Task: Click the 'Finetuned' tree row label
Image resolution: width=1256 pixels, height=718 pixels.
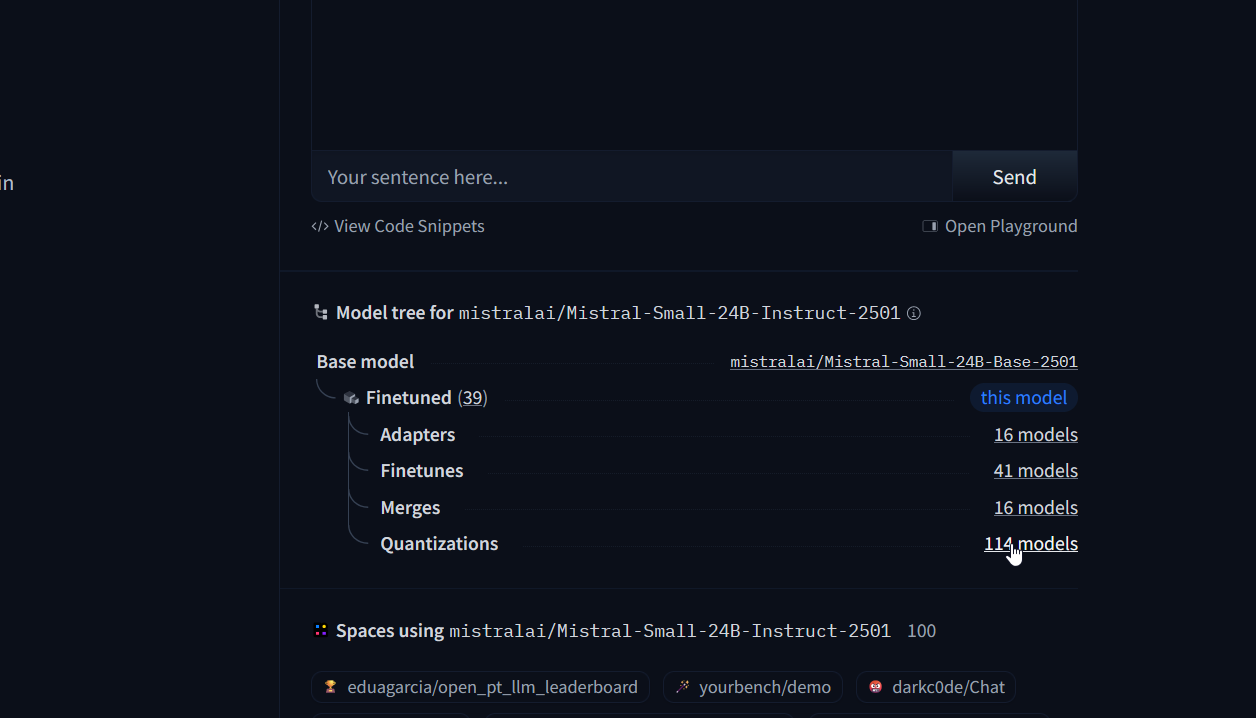Action: click(409, 398)
